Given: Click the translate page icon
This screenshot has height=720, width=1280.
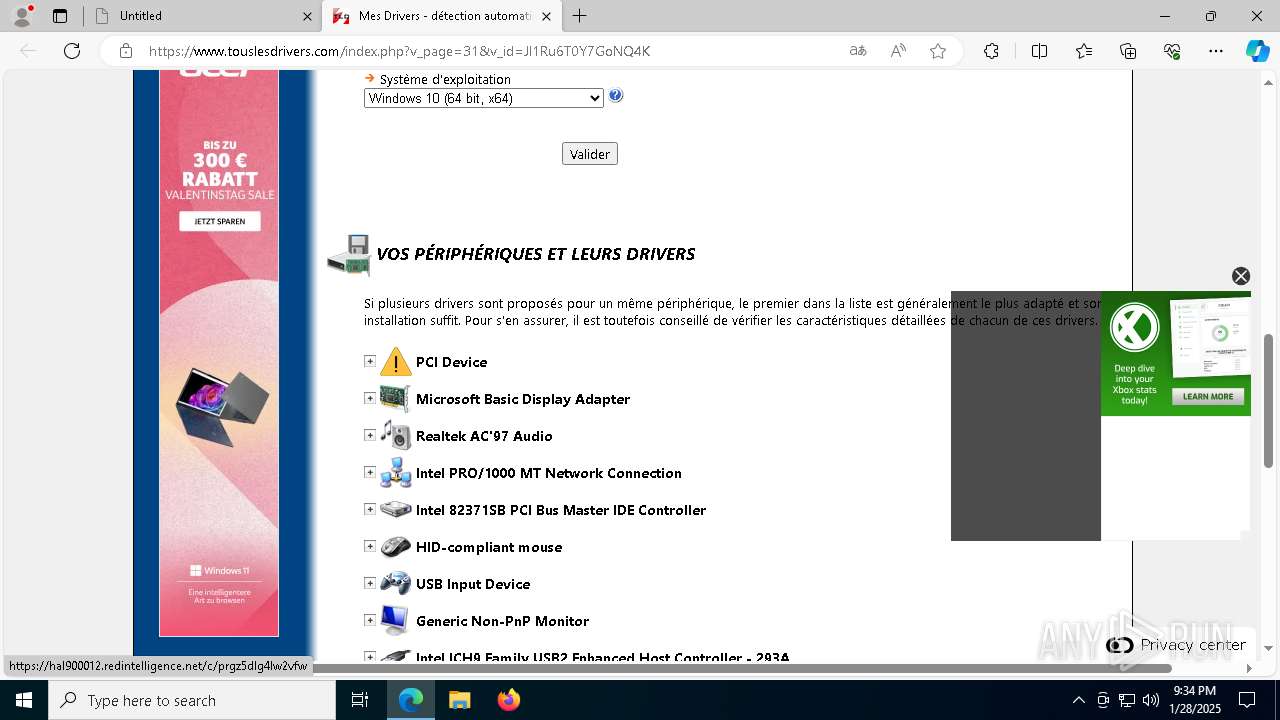Looking at the screenshot, I should pyautogui.click(x=858, y=51).
